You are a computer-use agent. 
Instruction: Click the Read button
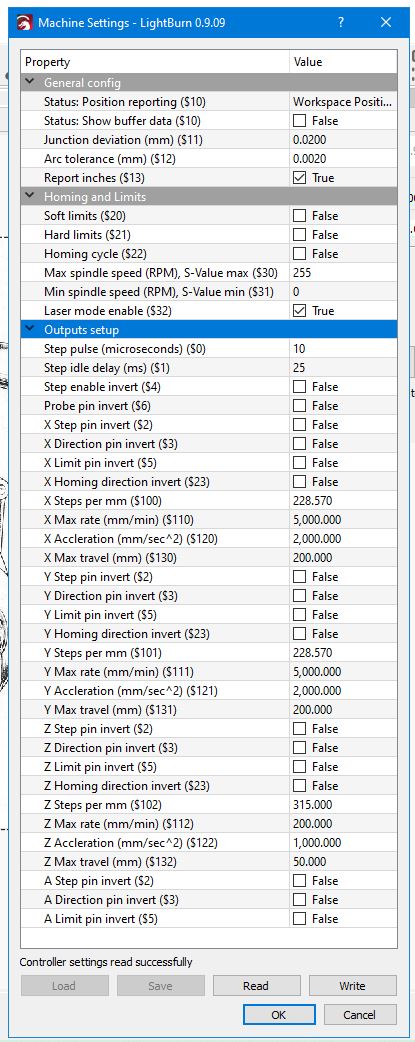click(256, 986)
